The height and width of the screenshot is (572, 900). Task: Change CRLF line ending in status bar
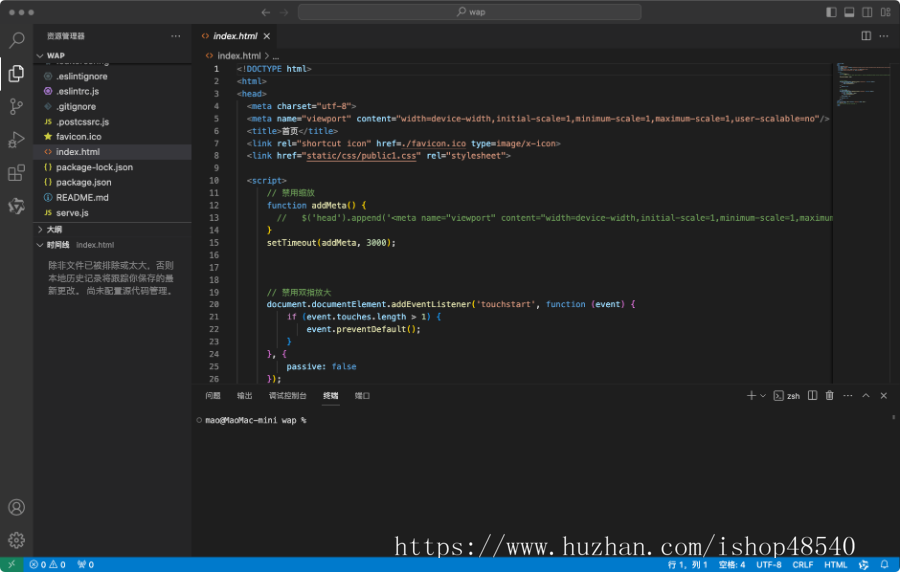coord(803,564)
